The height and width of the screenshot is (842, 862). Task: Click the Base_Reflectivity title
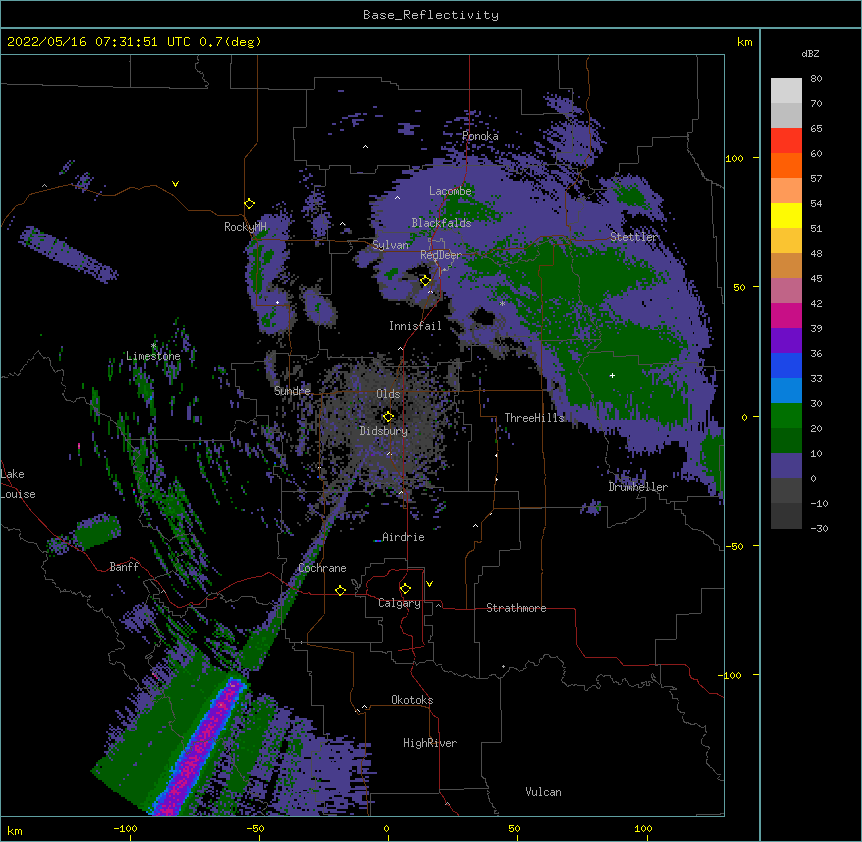click(431, 15)
